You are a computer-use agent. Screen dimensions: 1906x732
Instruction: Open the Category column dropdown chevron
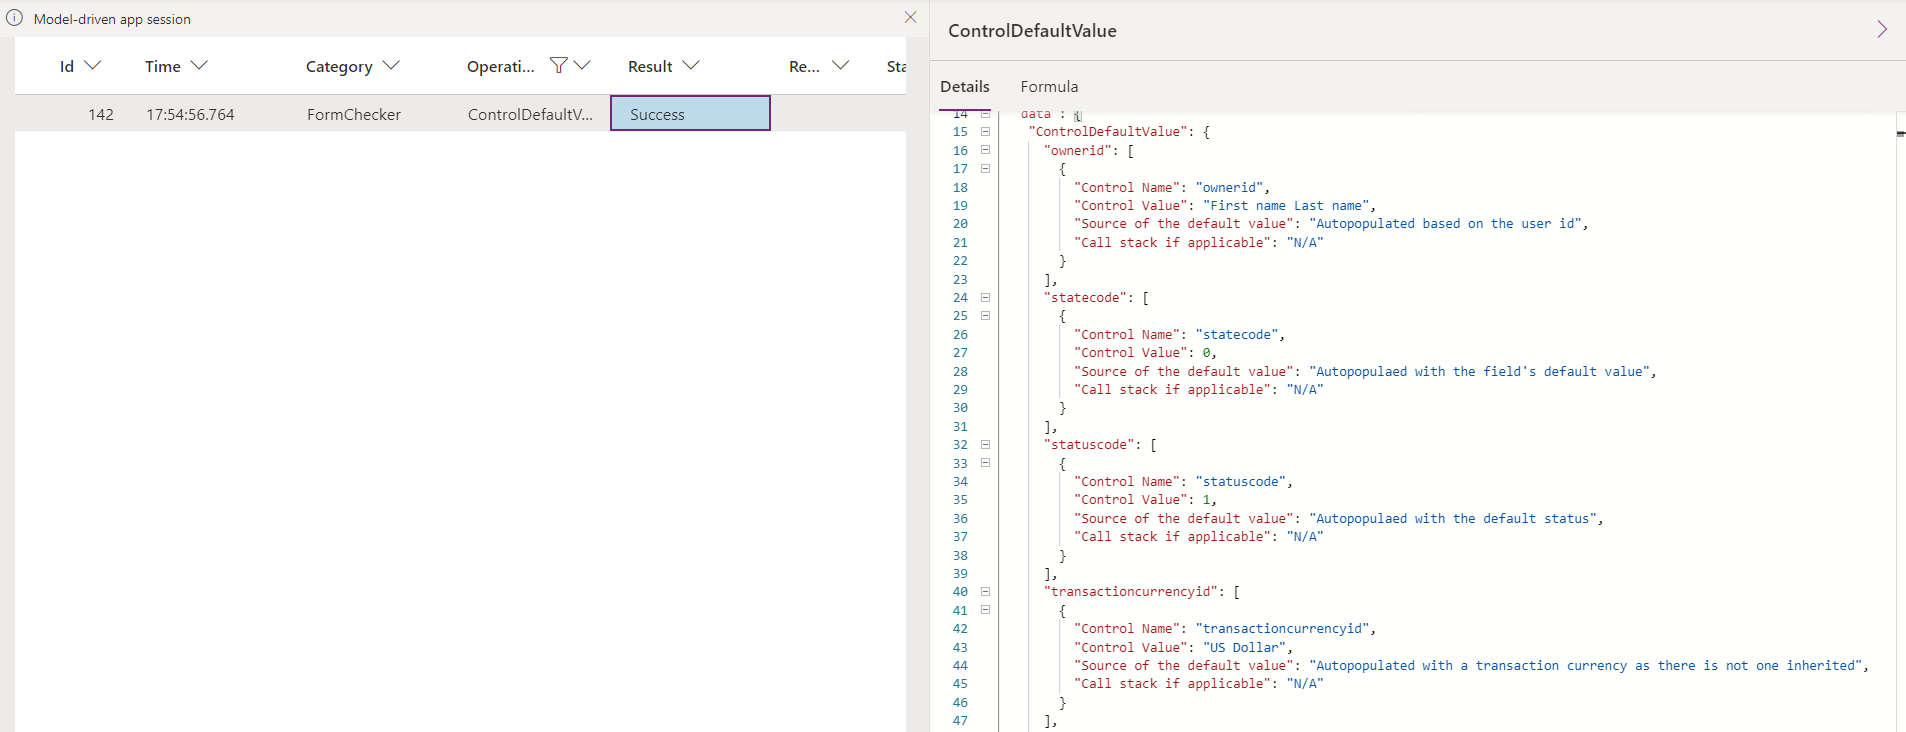pyautogui.click(x=391, y=65)
